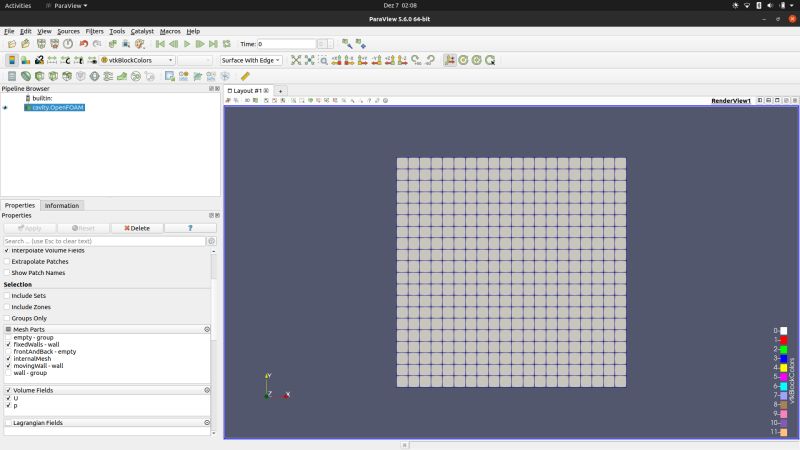Image resolution: width=800 pixels, height=450 pixels.
Task: Open the File menu
Action: click(9, 31)
